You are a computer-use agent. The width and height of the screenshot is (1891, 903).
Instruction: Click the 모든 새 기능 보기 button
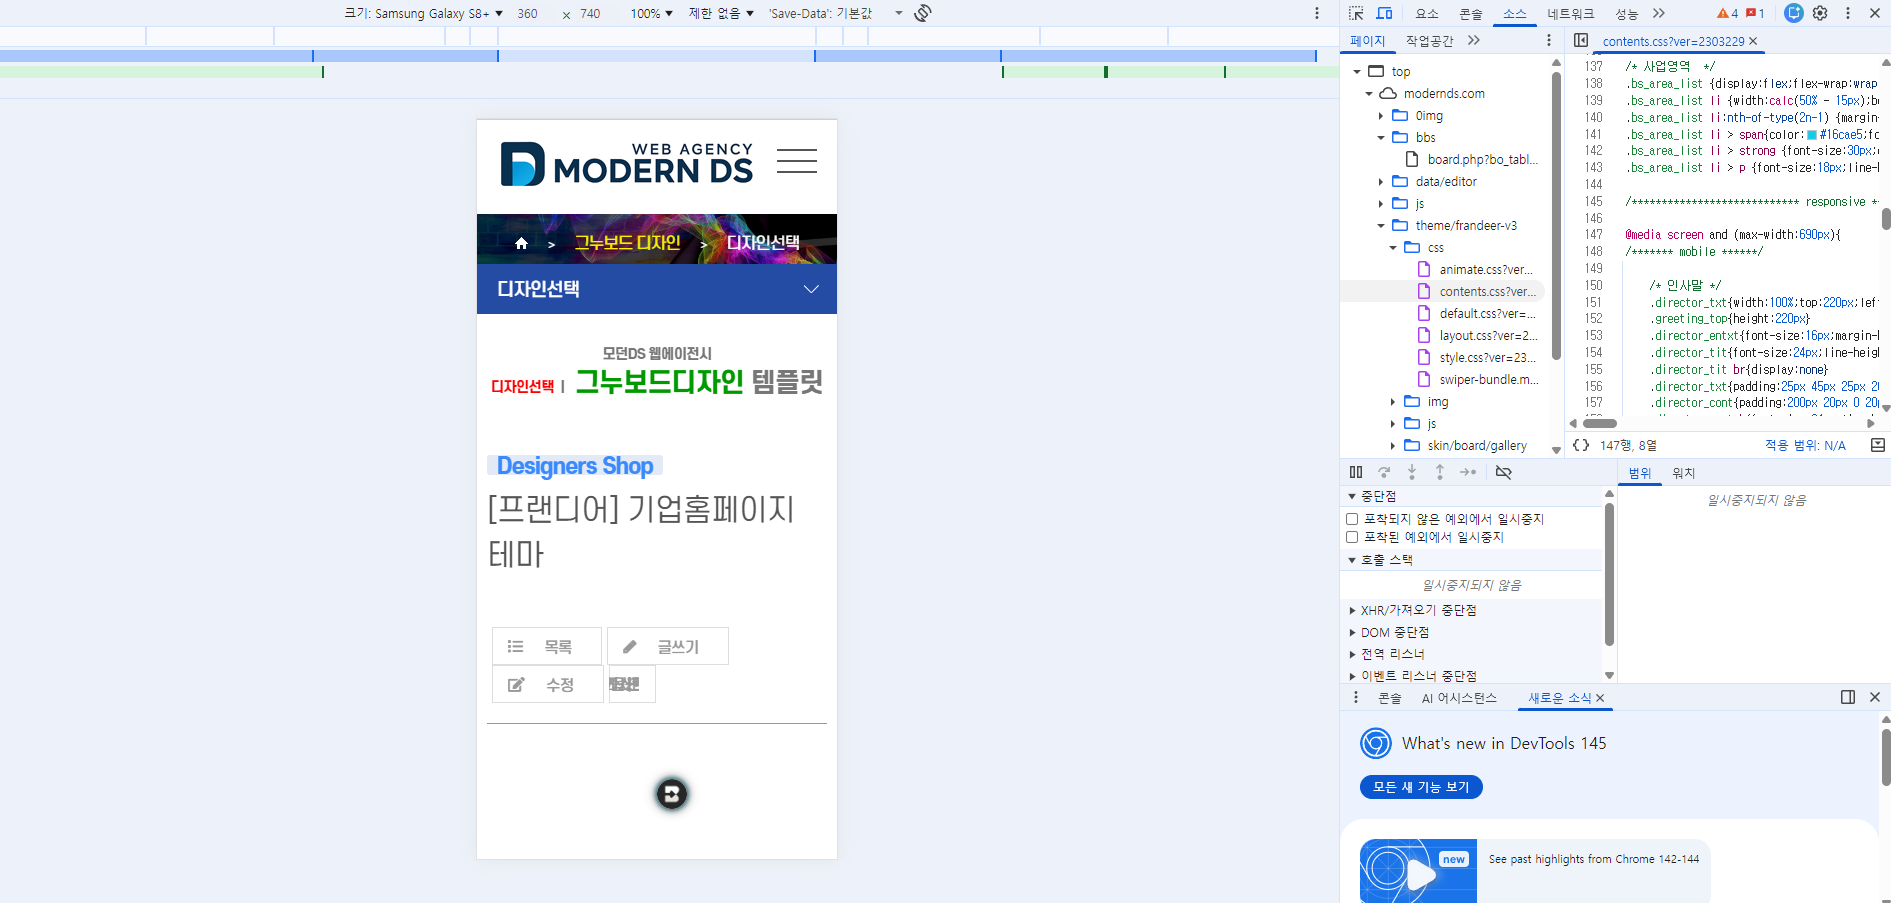tap(1420, 787)
